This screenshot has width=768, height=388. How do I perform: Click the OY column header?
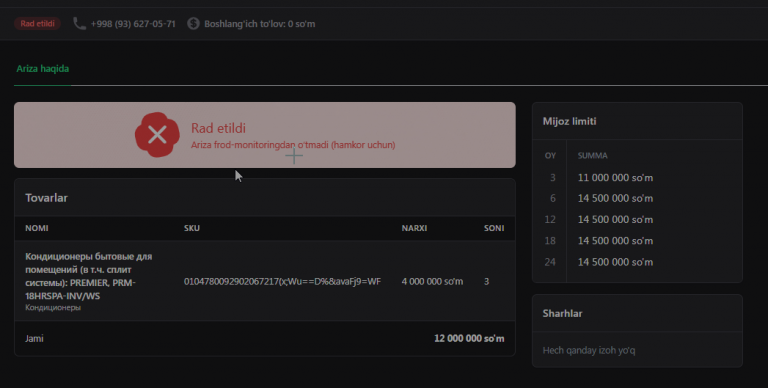pos(550,156)
